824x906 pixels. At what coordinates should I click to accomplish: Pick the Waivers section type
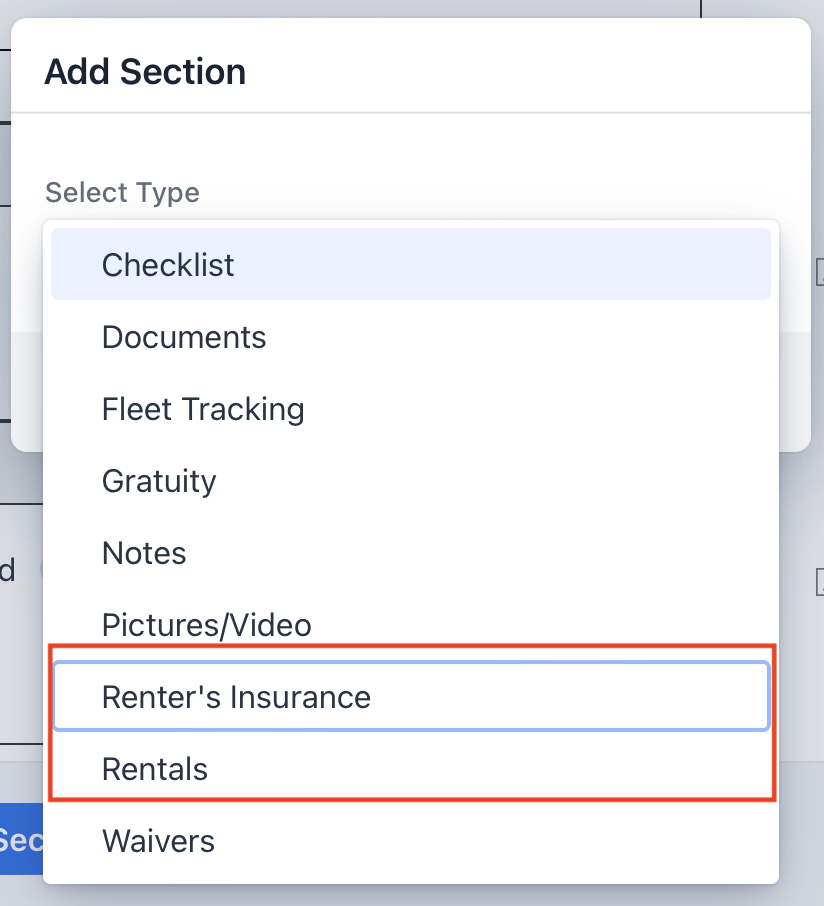[x=411, y=841]
